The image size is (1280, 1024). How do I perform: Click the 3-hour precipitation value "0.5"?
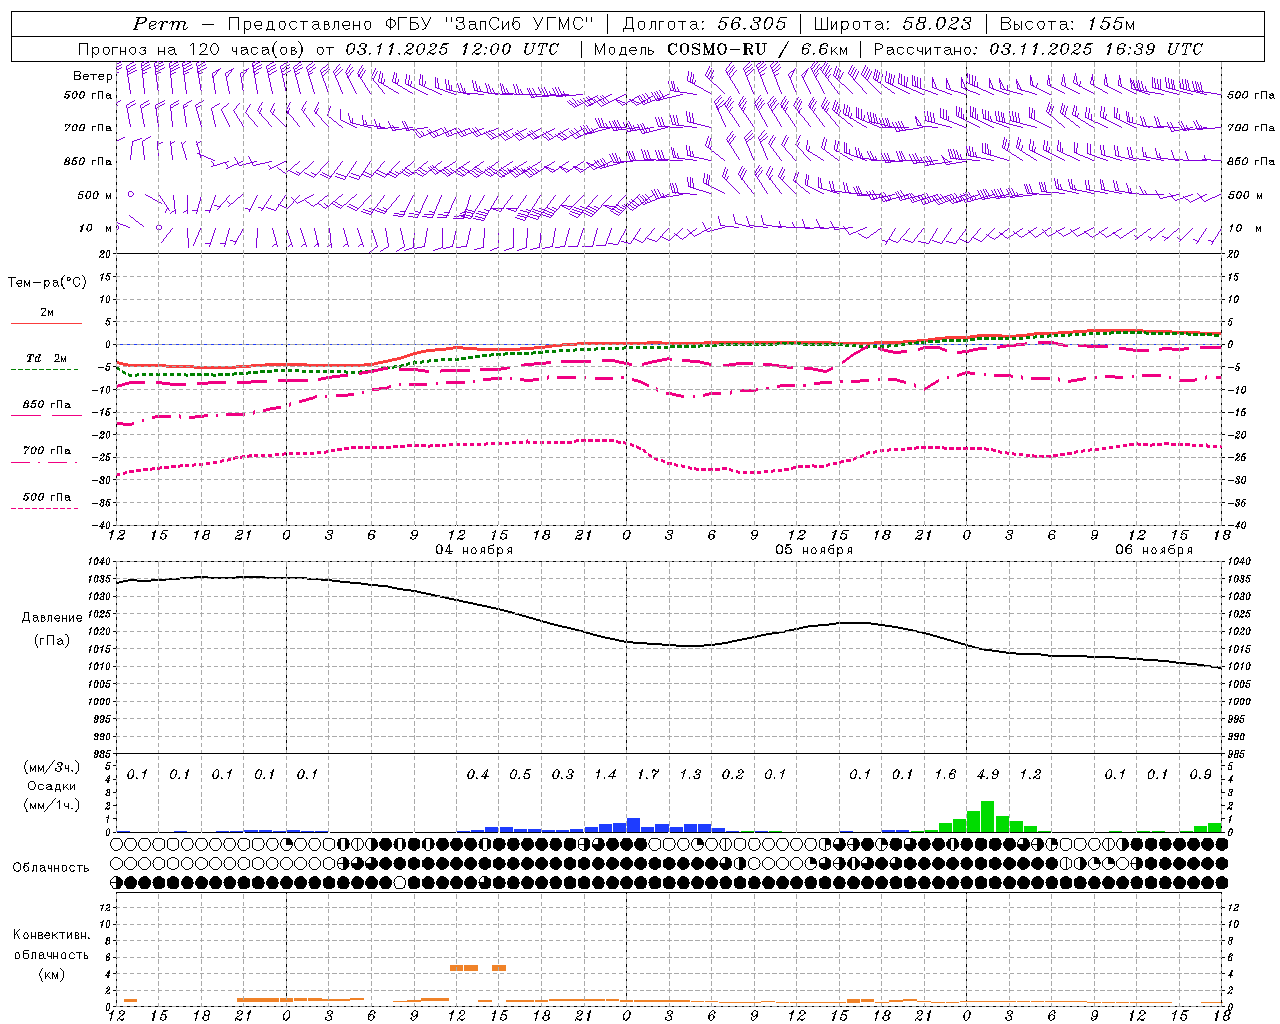click(520, 775)
